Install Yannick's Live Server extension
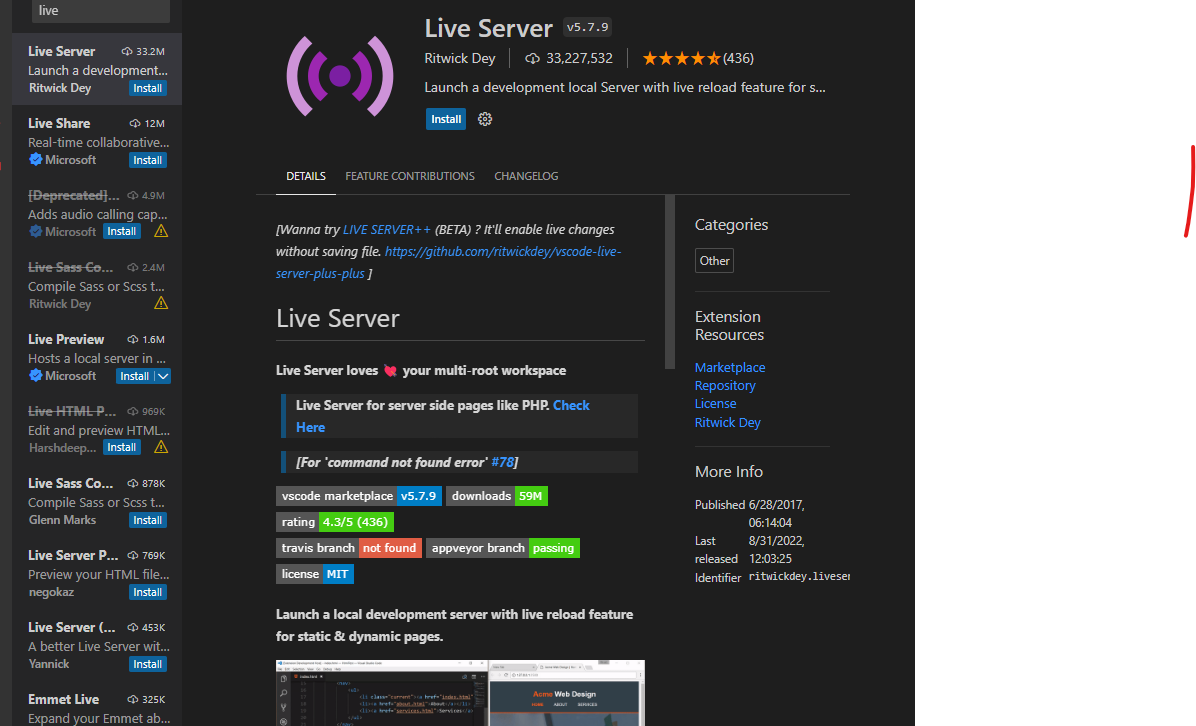Image resolution: width=1196 pixels, height=726 pixels. click(147, 664)
